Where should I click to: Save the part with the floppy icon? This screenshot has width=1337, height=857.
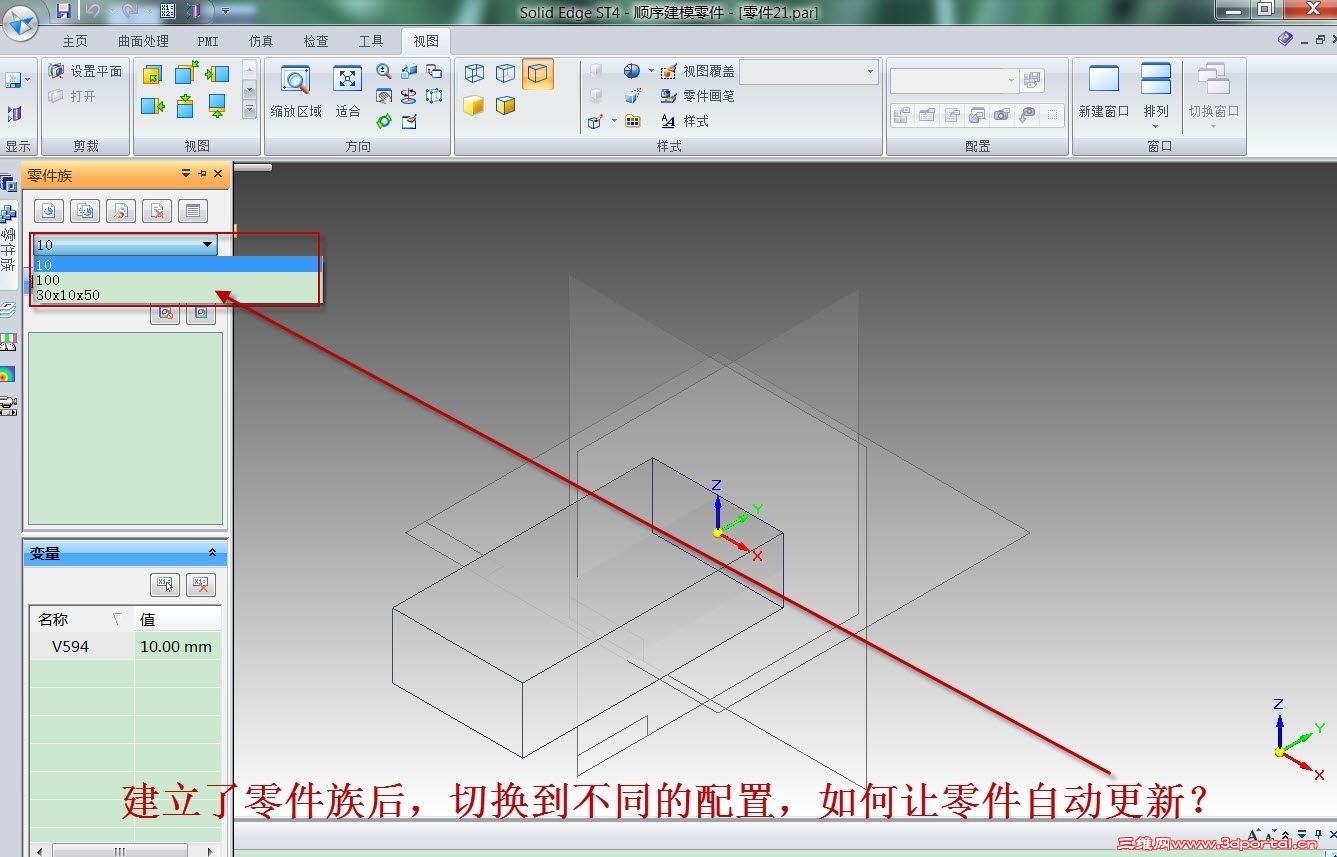click(x=63, y=11)
